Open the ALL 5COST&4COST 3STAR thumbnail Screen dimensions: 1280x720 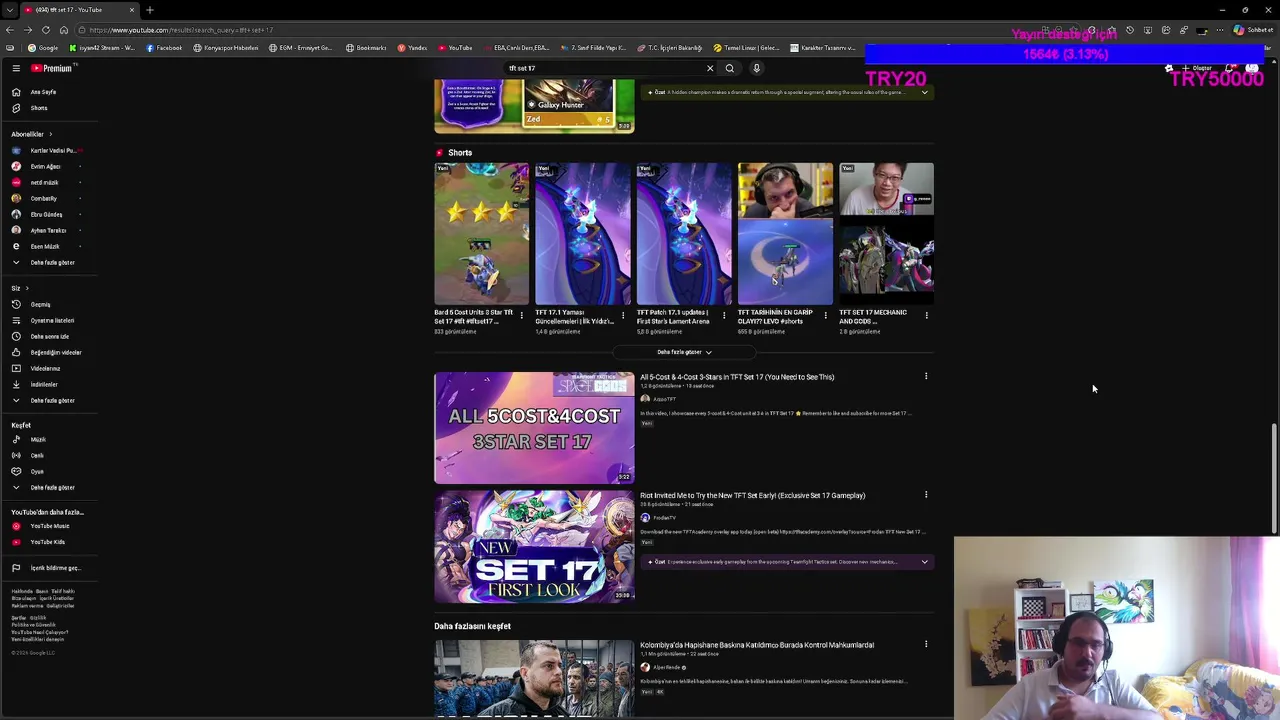534,428
